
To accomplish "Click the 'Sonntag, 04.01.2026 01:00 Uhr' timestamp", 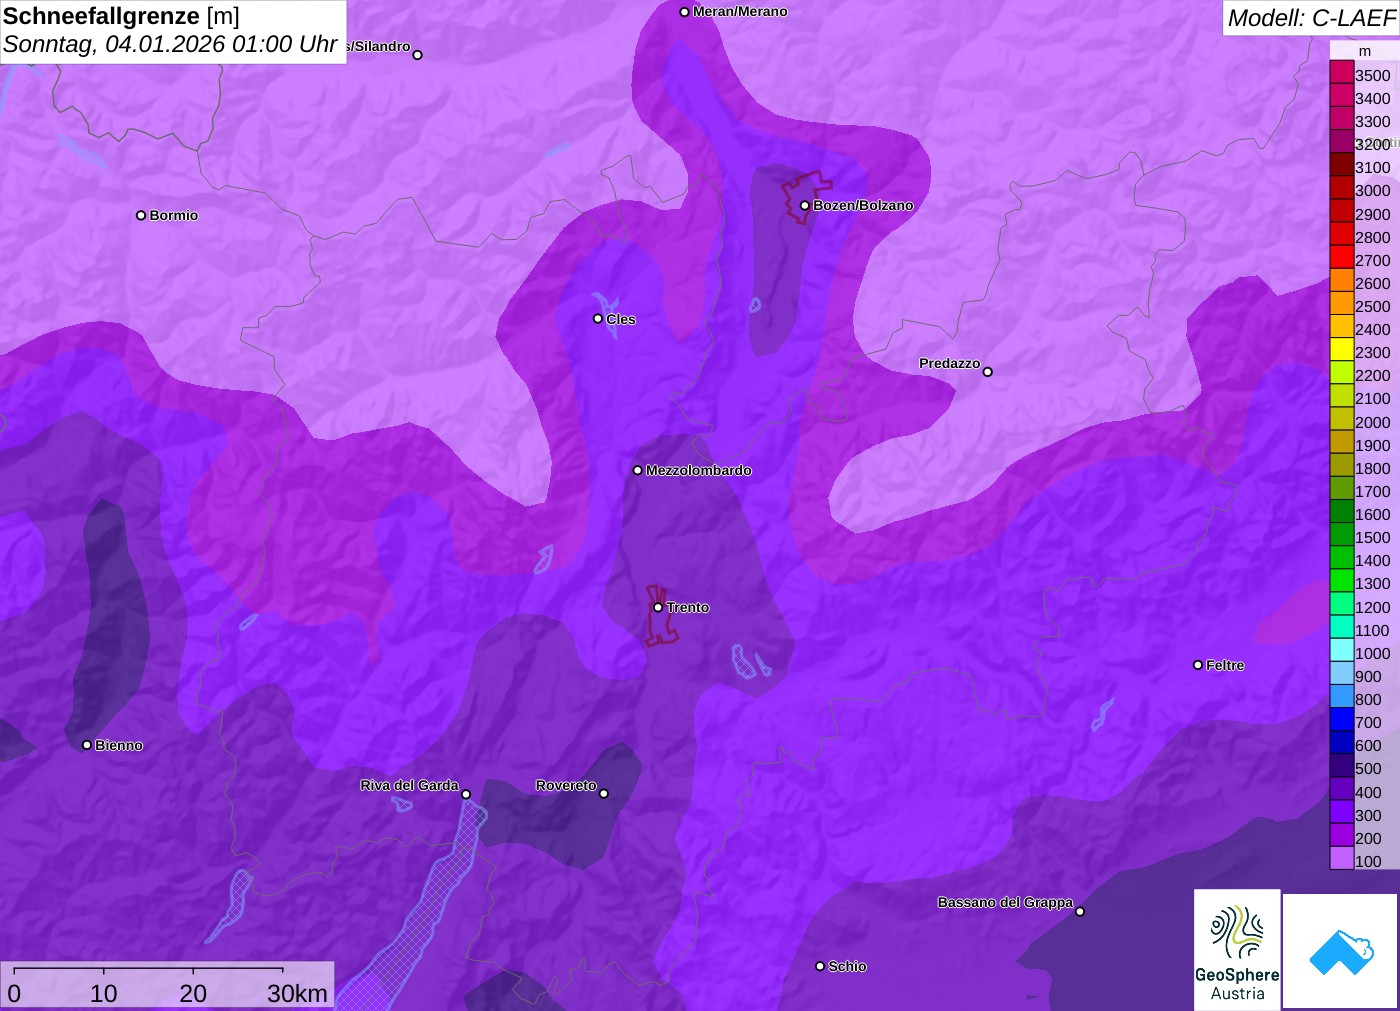I will click(x=170, y=45).
